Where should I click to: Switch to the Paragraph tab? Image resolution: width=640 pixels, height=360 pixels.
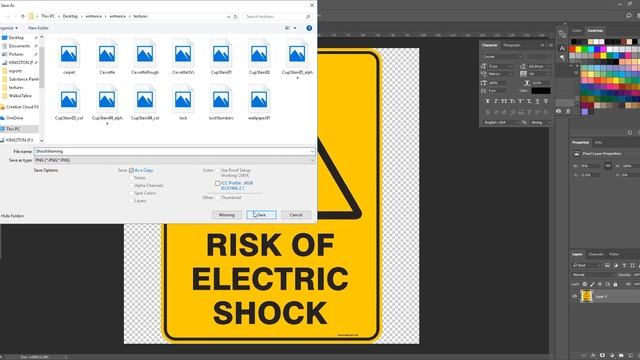[x=512, y=45]
